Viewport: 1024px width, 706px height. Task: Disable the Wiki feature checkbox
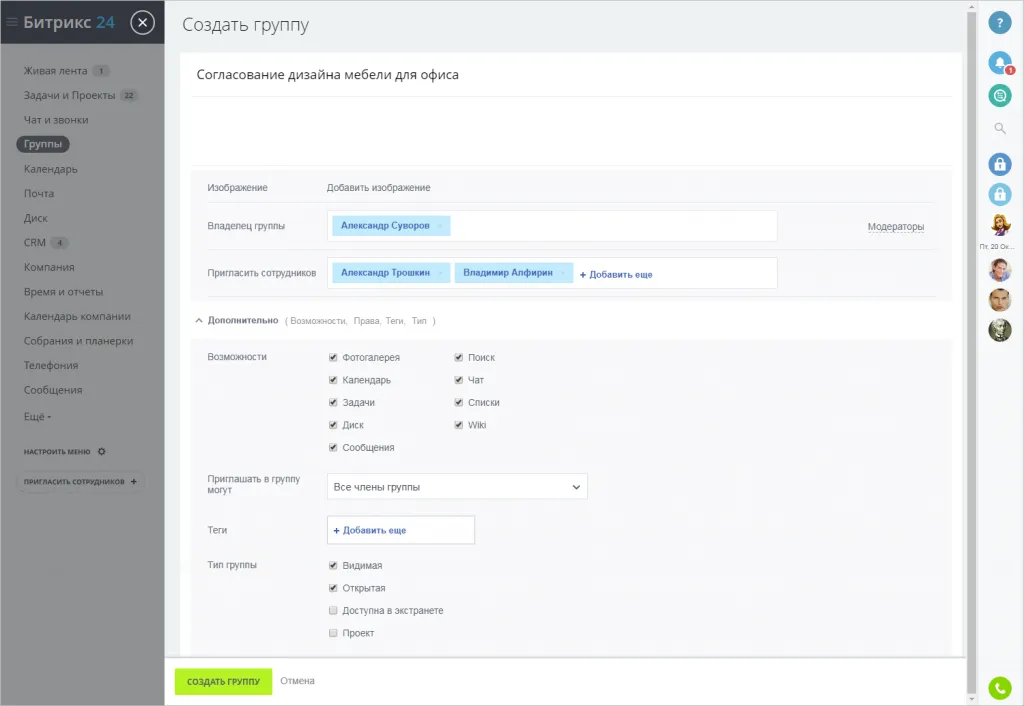(458, 425)
